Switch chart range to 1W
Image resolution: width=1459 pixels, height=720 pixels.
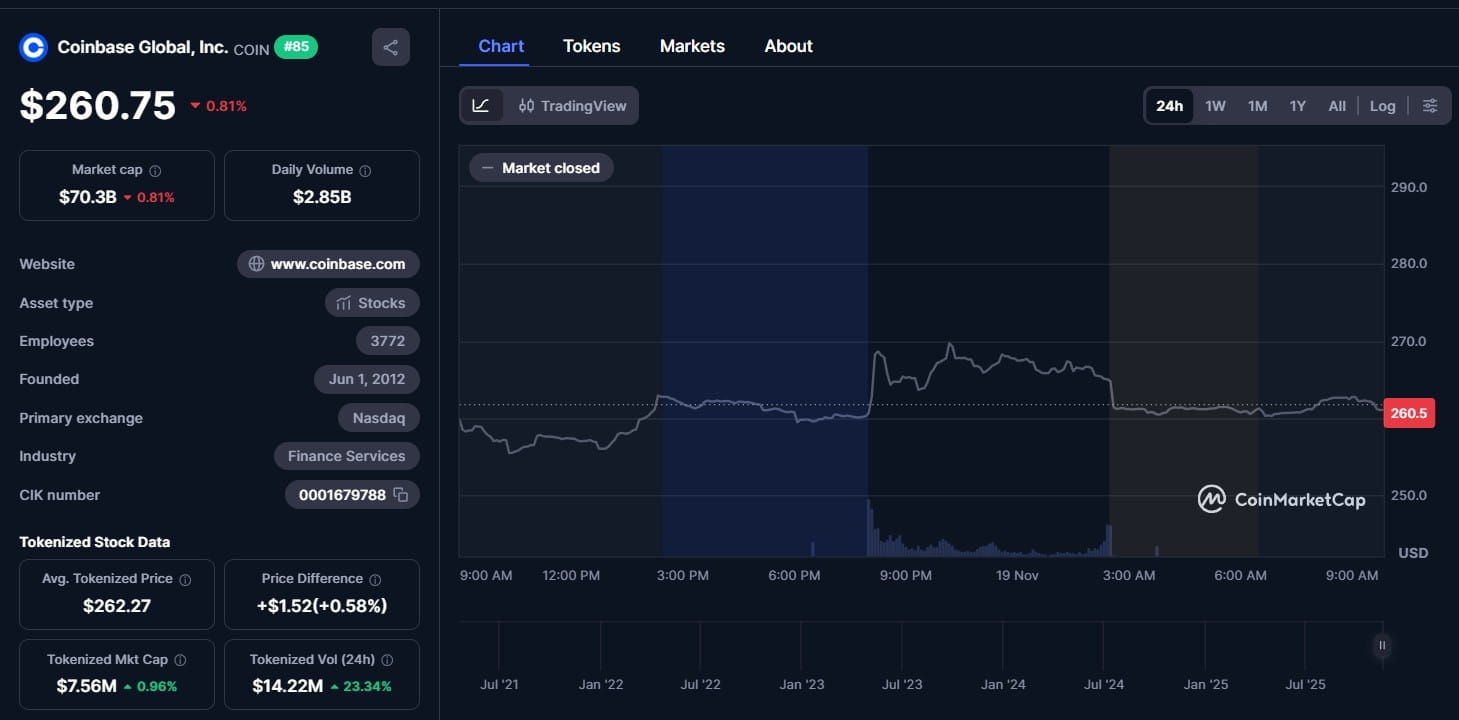click(x=1215, y=105)
